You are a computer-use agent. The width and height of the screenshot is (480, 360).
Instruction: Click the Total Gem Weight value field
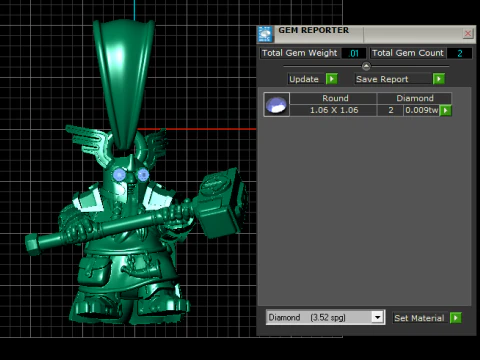[354, 53]
